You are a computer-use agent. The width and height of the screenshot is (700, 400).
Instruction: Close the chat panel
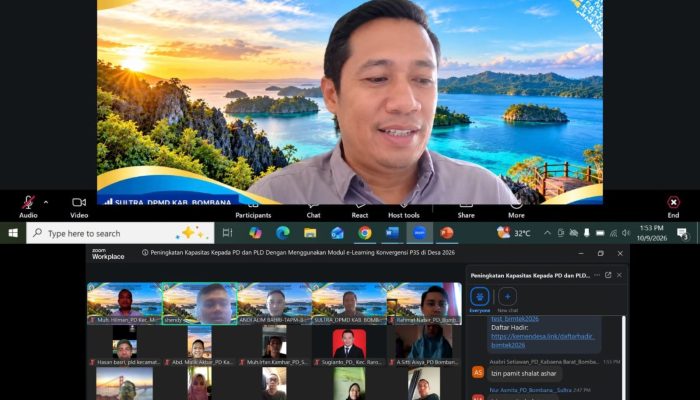tap(619, 275)
